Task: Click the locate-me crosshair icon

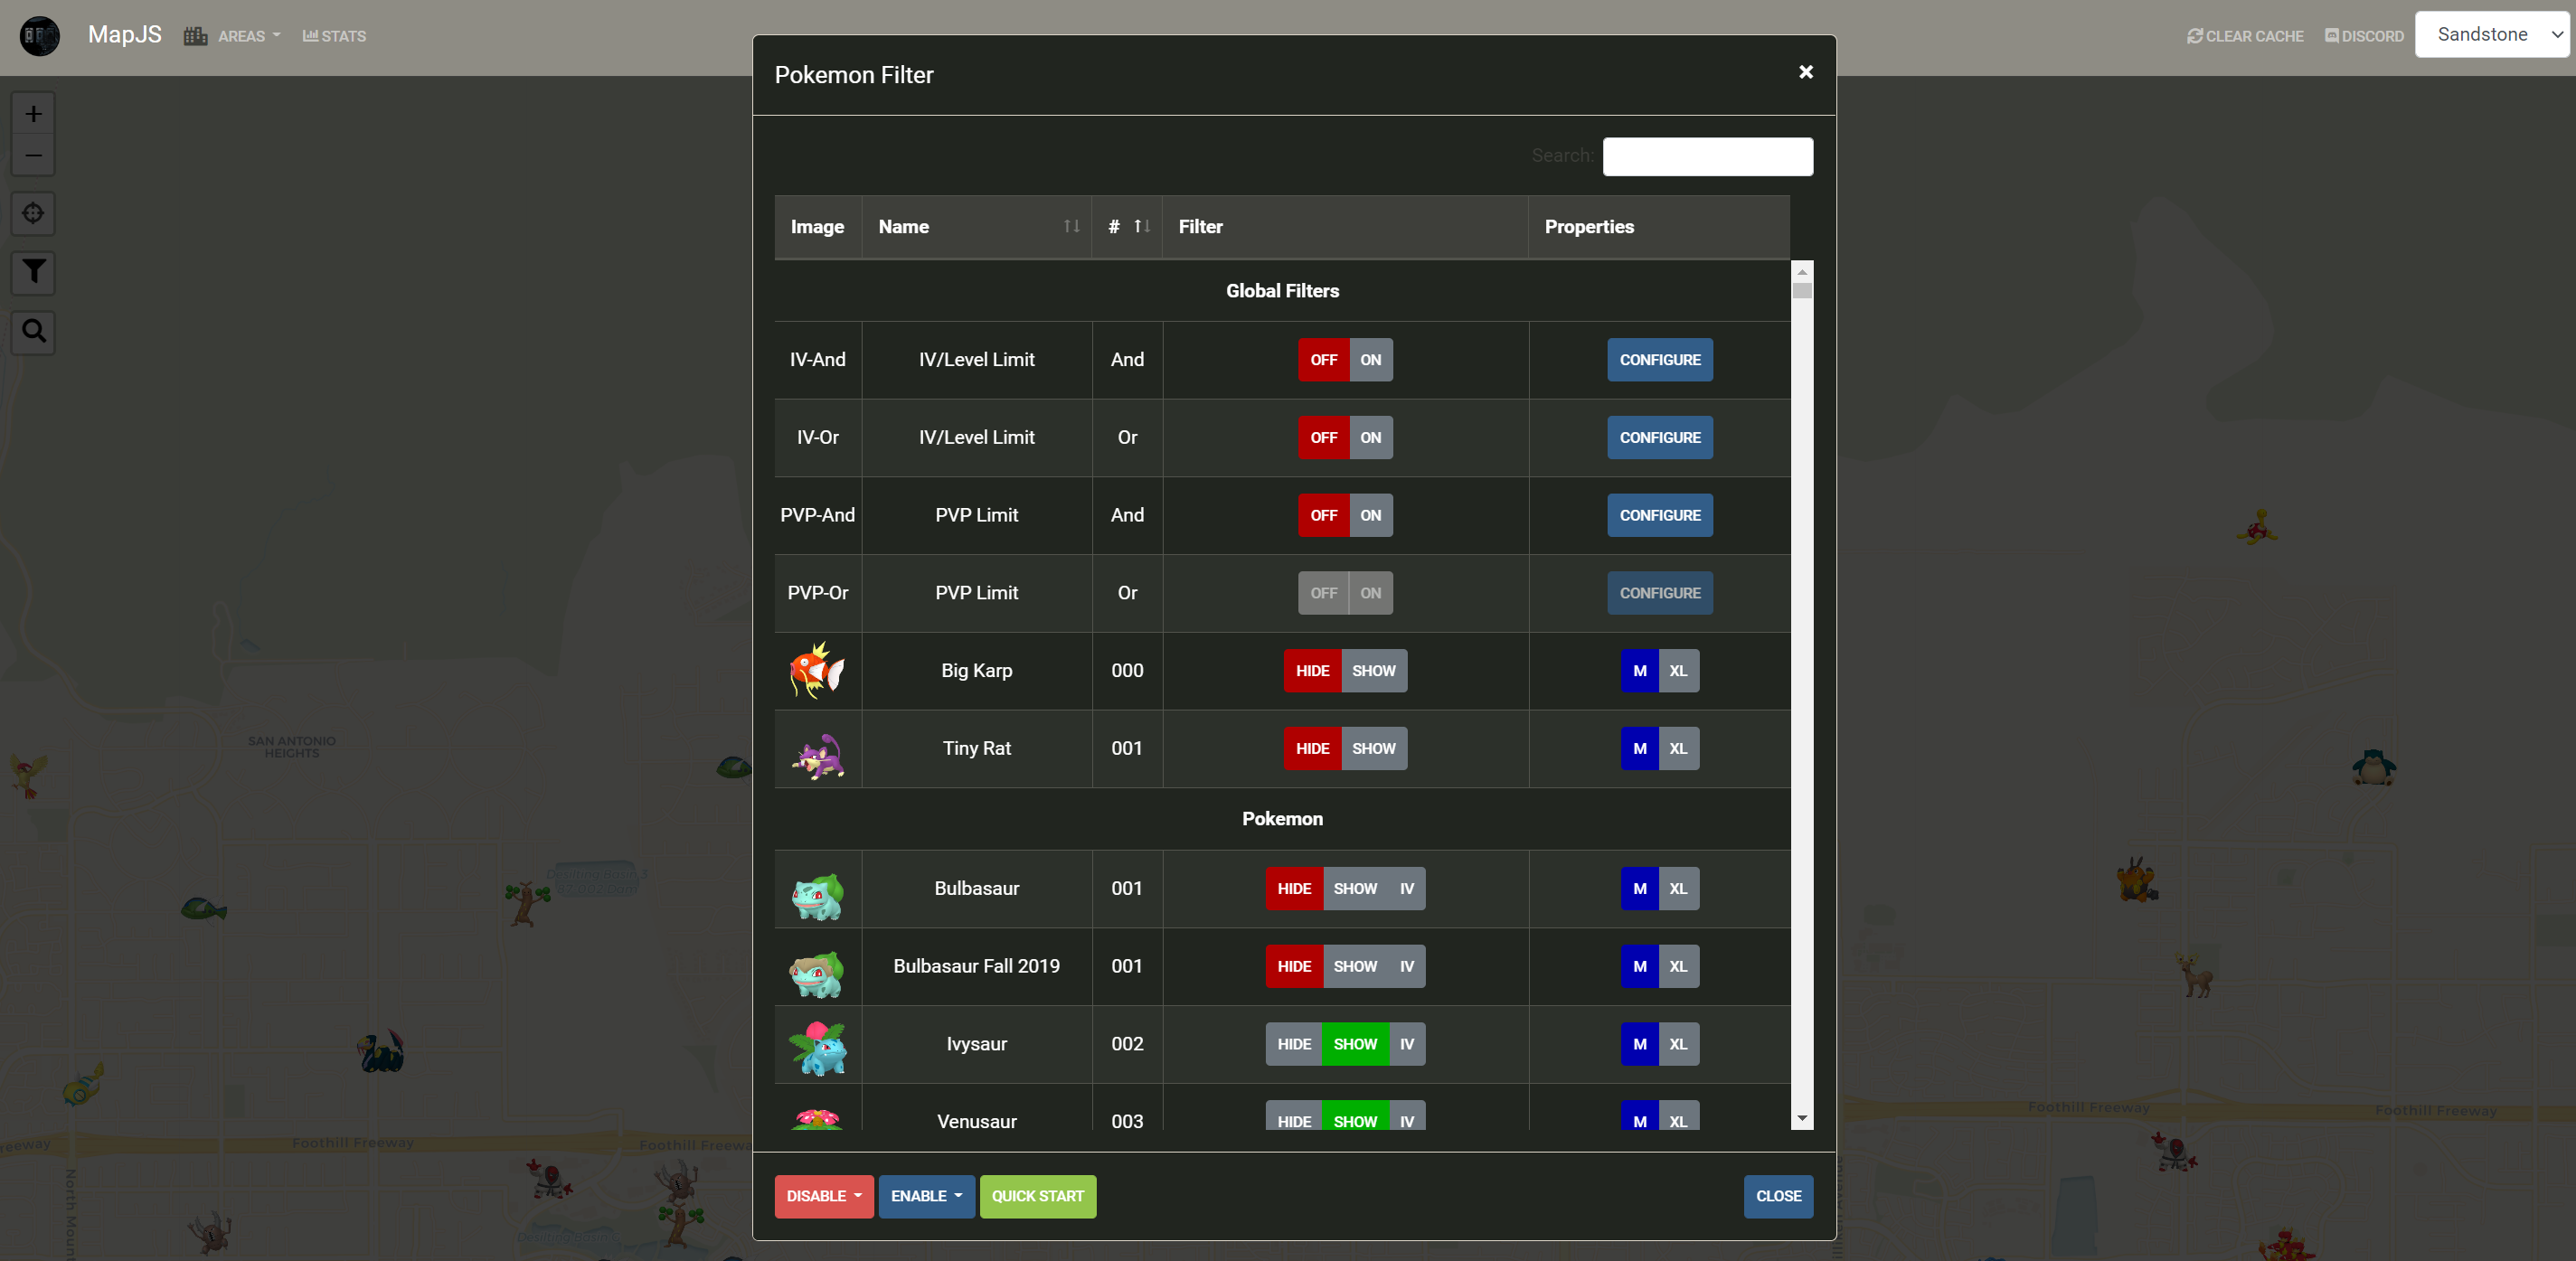Action: point(33,213)
